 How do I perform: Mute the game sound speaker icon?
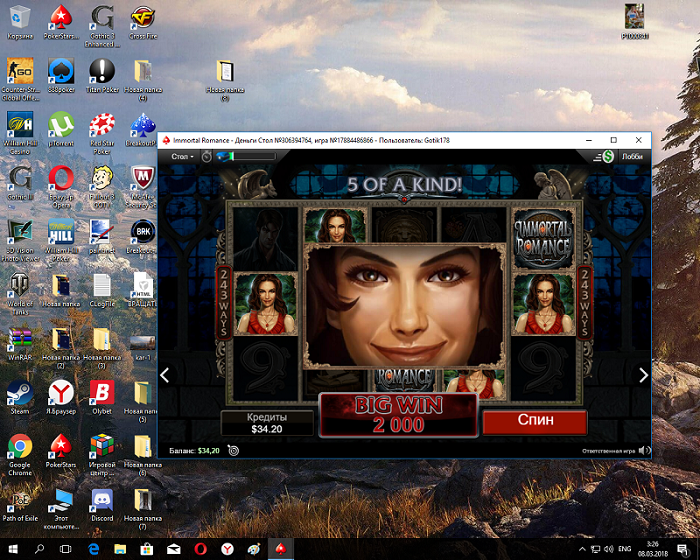644,451
